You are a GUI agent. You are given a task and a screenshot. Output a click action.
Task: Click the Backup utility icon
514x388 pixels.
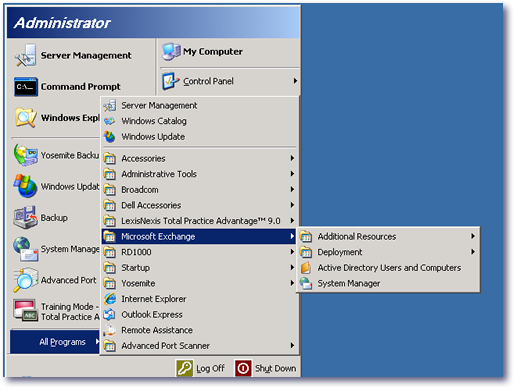(x=25, y=217)
